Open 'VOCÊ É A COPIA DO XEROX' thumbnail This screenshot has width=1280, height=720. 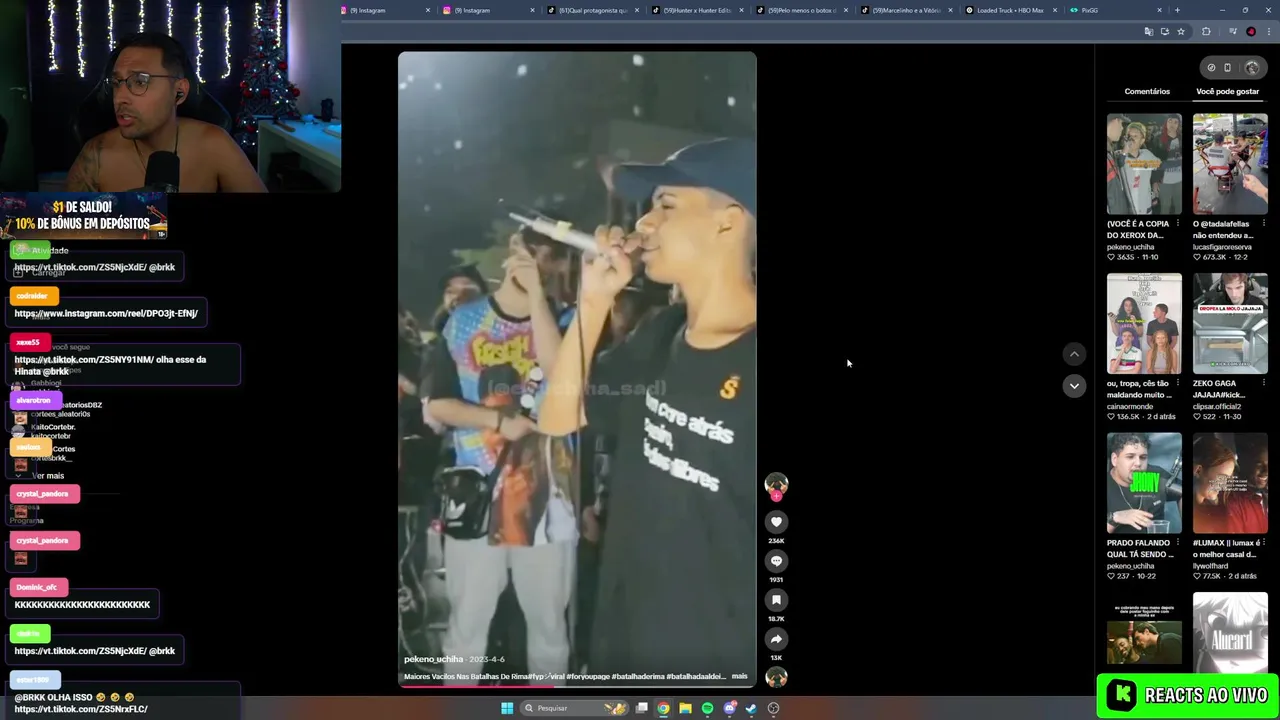tap(1144, 163)
